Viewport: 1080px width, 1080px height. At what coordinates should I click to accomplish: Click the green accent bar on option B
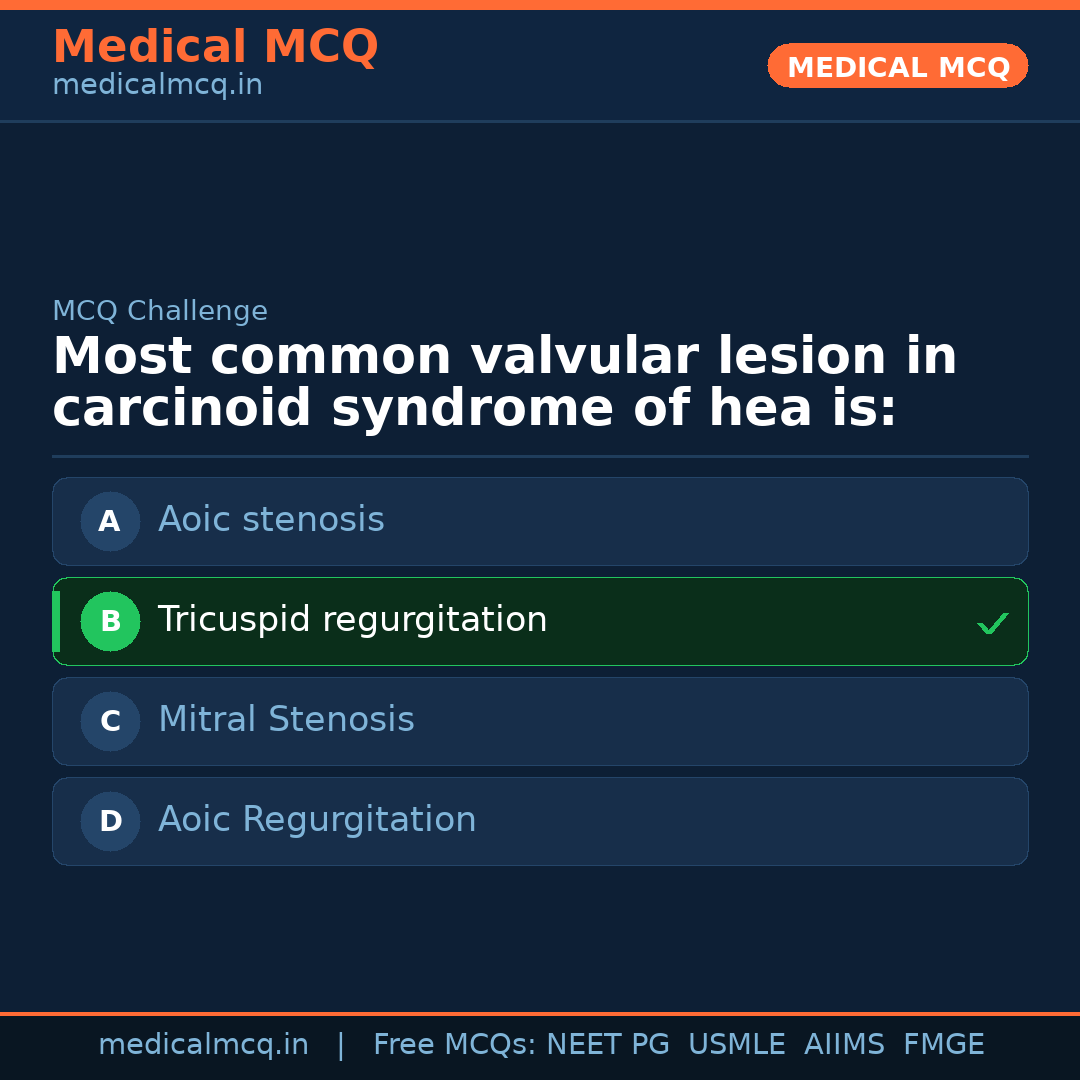[56, 621]
